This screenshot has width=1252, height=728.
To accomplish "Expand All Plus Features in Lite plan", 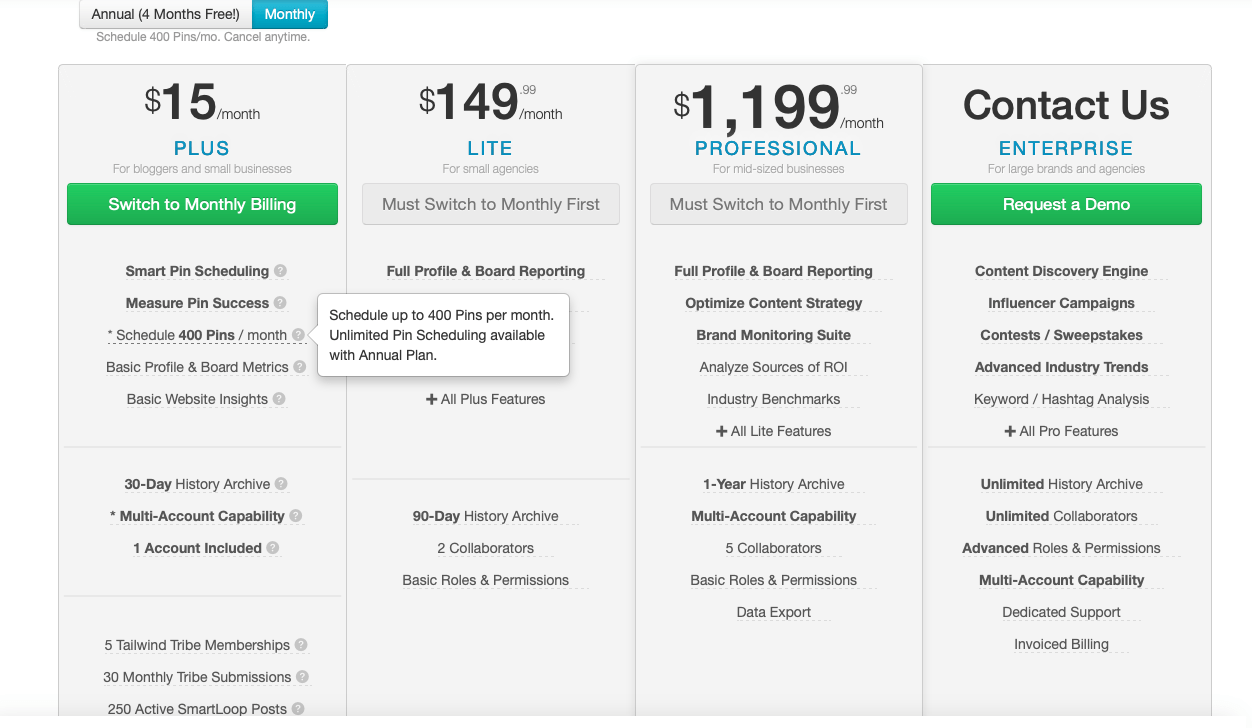I will point(486,399).
